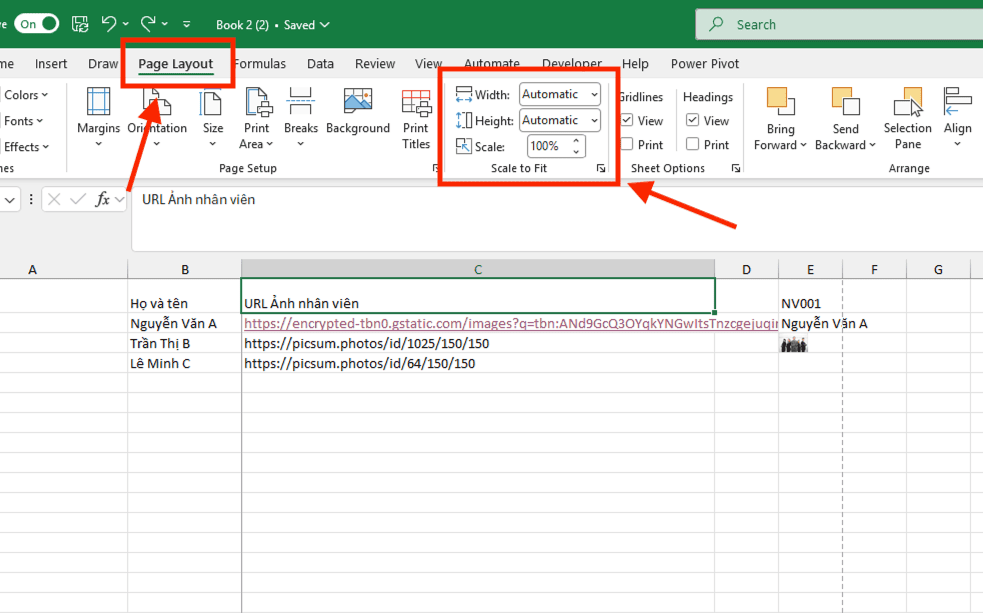Toggle the AutoSave switch

tap(37, 24)
